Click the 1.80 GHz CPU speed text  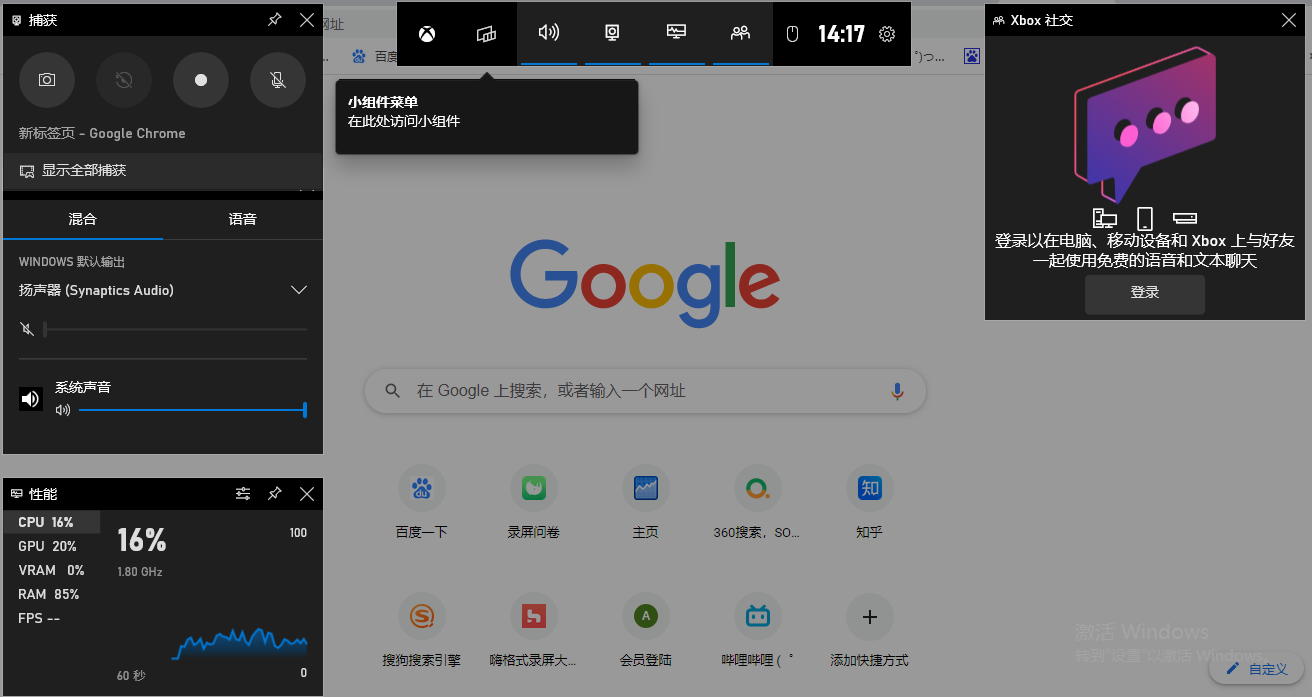[x=140, y=572]
